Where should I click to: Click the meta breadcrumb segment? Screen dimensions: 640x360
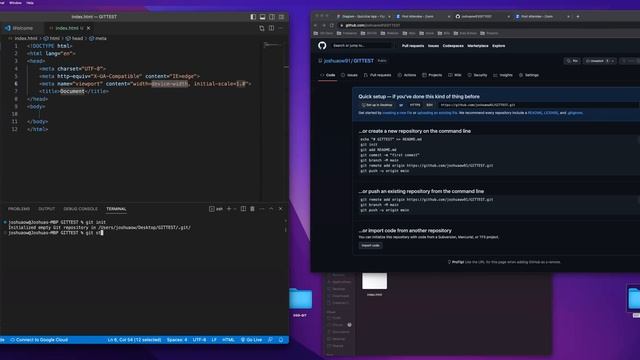pyautogui.click(x=98, y=38)
